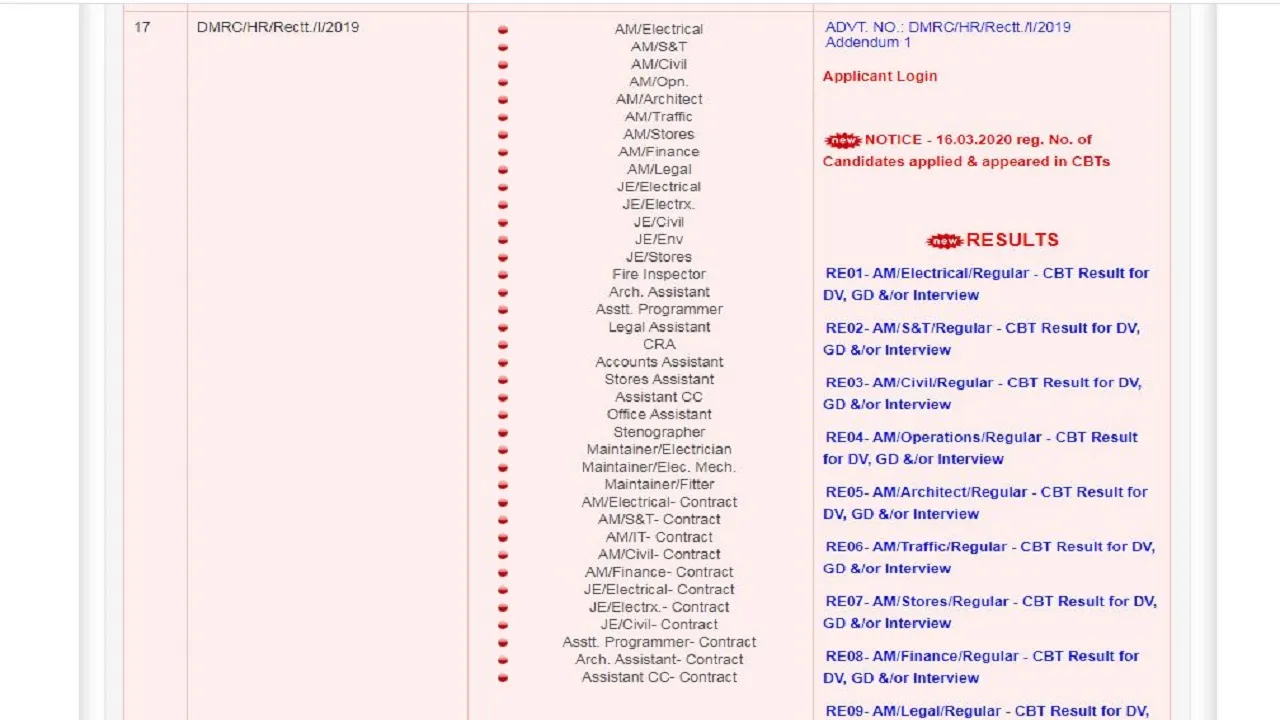Select AM/Civil- Contract post text
This screenshot has height=720, width=1280.
point(659,554)
